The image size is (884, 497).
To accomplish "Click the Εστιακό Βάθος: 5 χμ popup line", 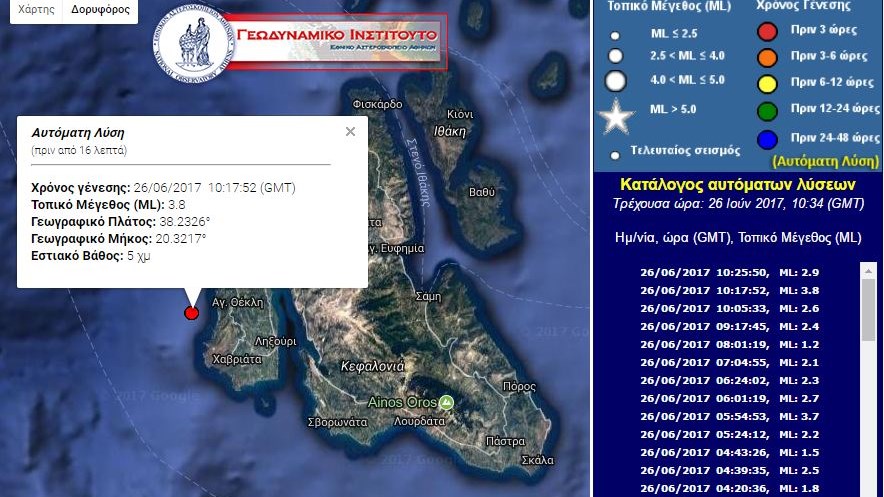I will (x=91, y=256).
